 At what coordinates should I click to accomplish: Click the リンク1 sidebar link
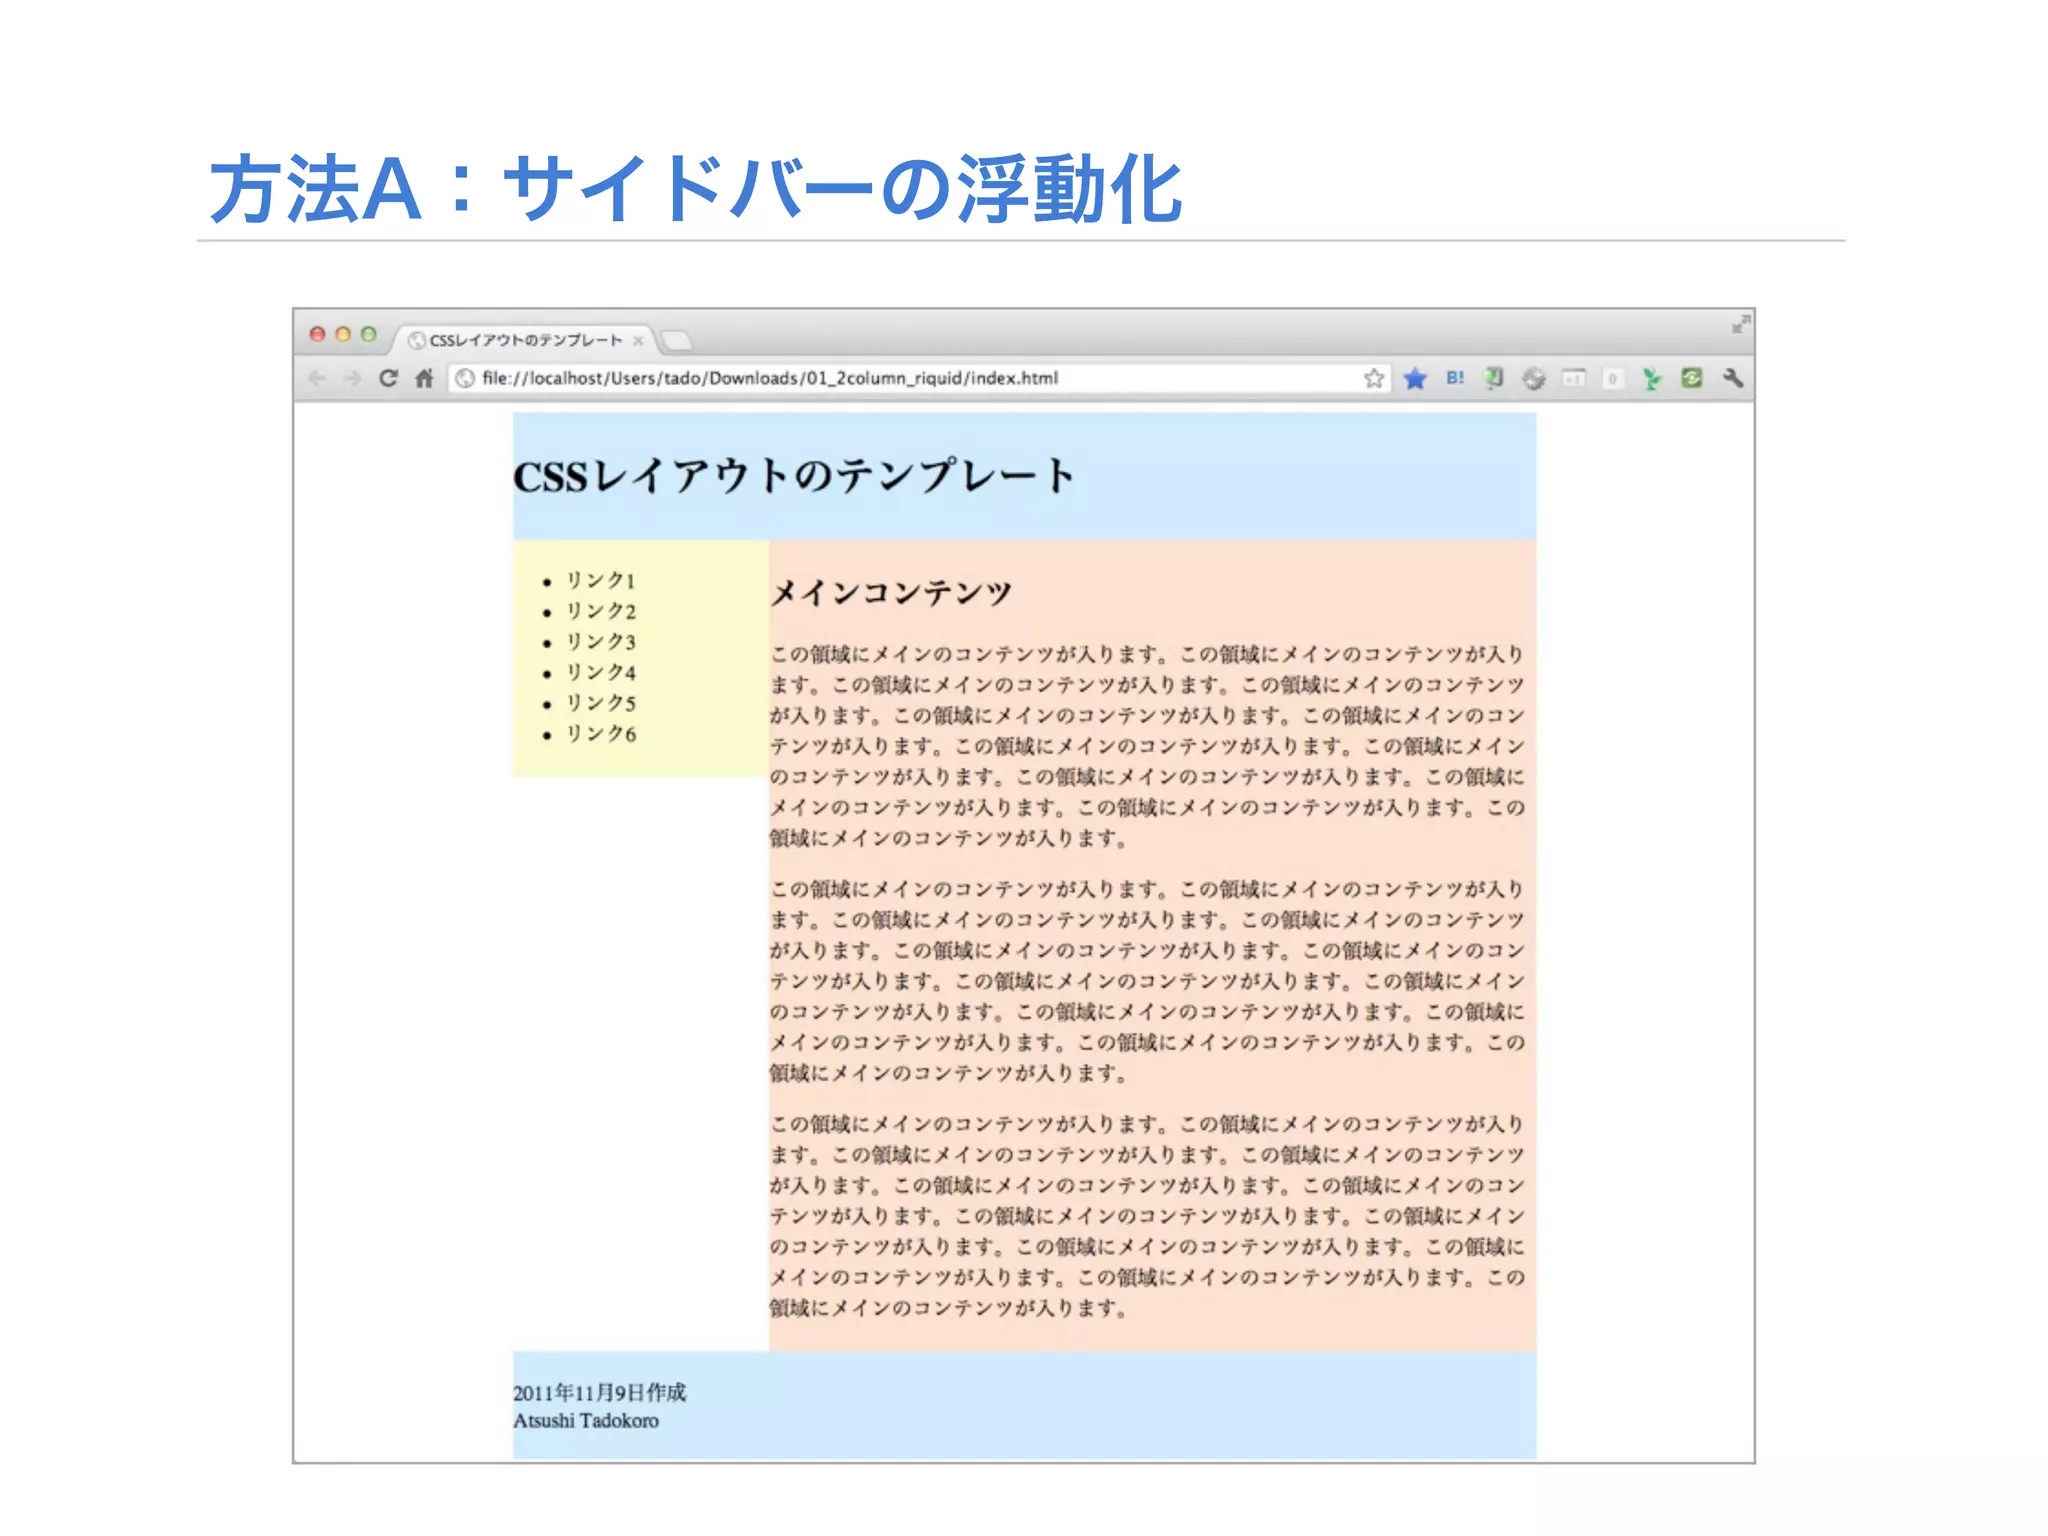click(x=600, y=580)
